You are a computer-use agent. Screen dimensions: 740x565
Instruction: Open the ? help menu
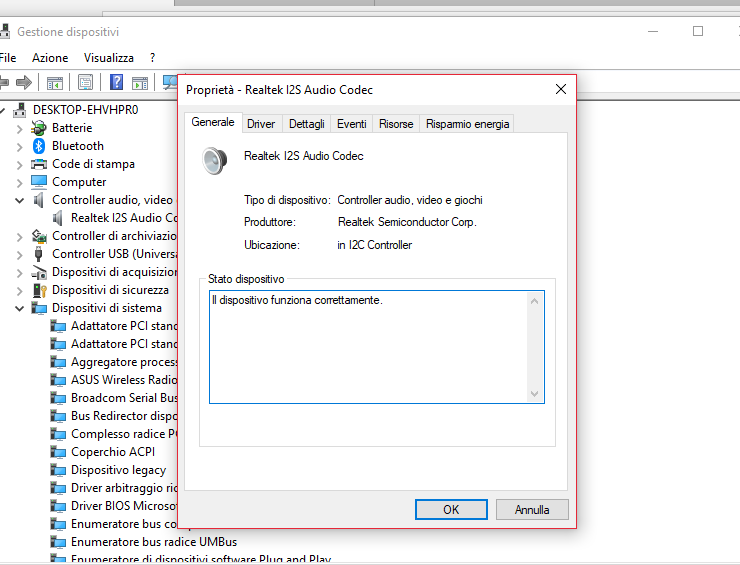(152, 58)
